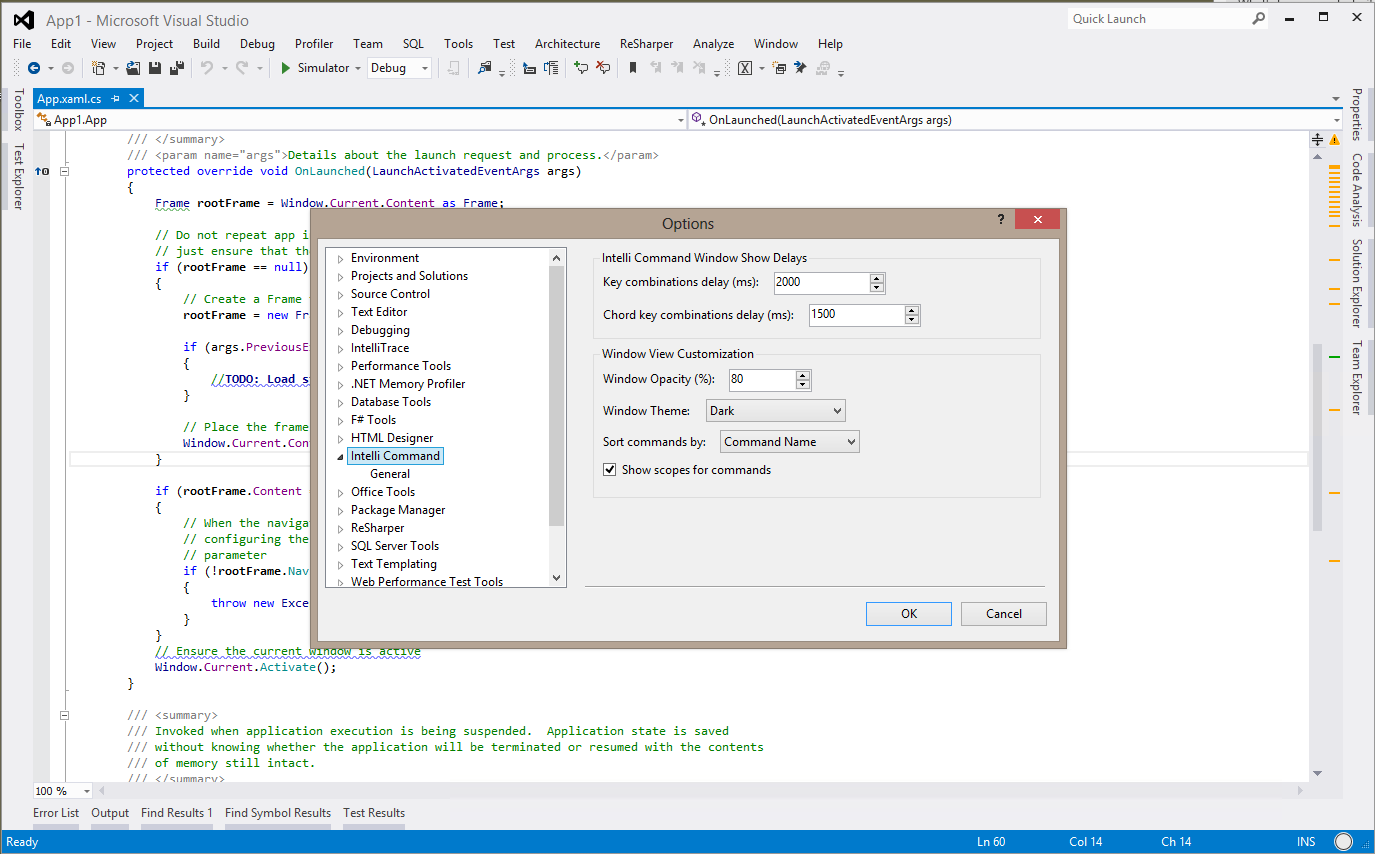Viewport: 1375px width, 854px height.
Task: Click the circular icon in status bar
Action: pyautogui.click(x=1344, y=842)
